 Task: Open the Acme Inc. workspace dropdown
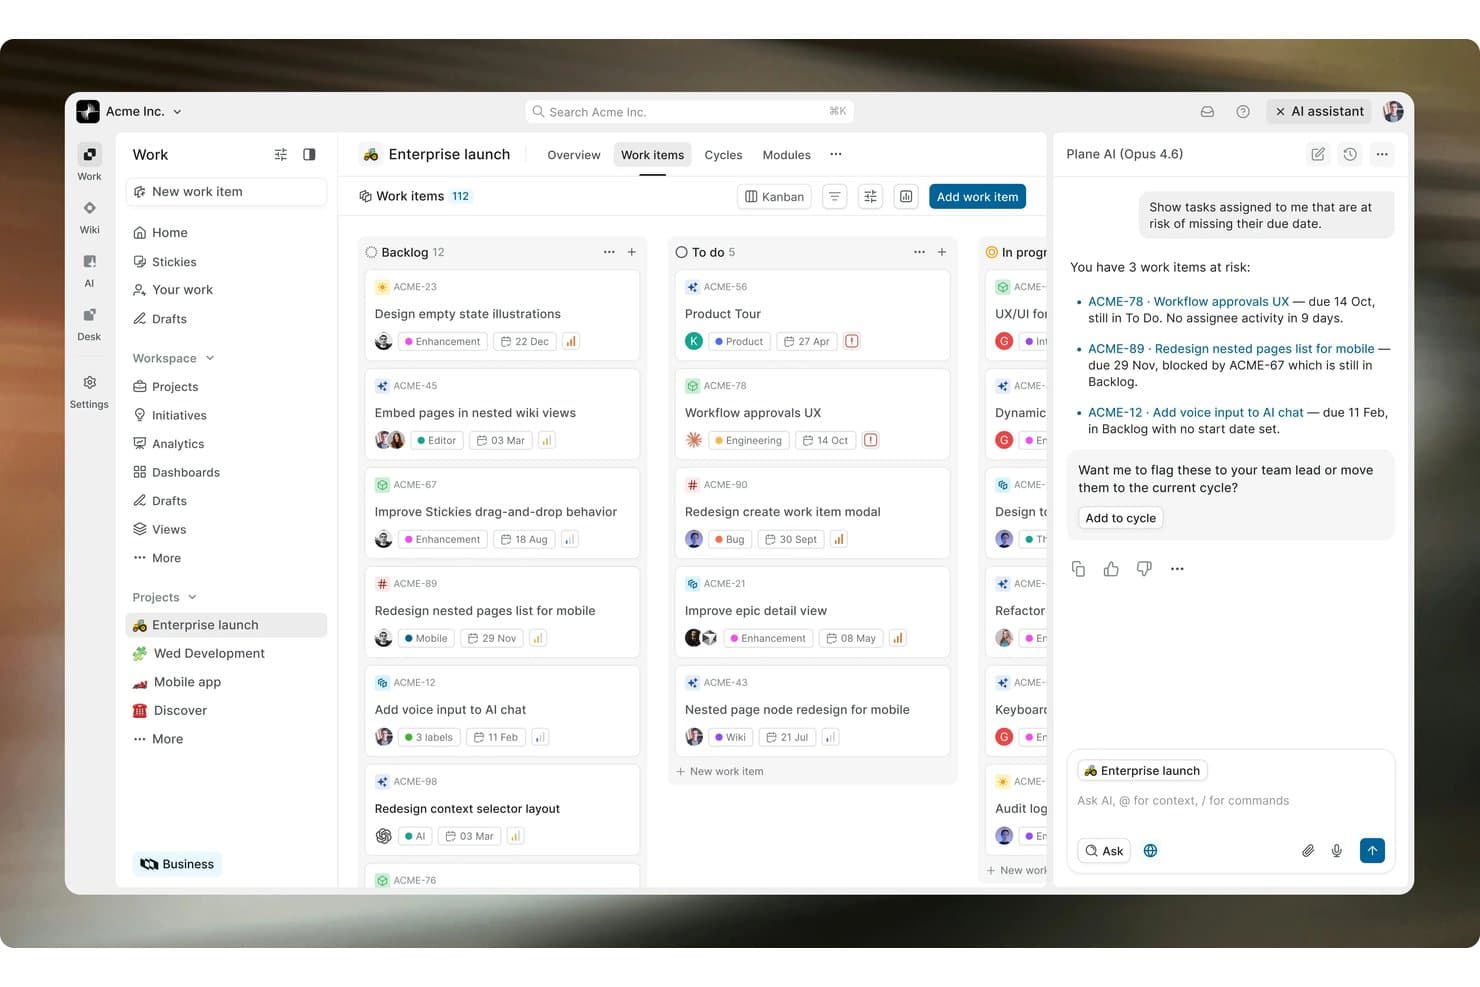click(x=130, y=112)
